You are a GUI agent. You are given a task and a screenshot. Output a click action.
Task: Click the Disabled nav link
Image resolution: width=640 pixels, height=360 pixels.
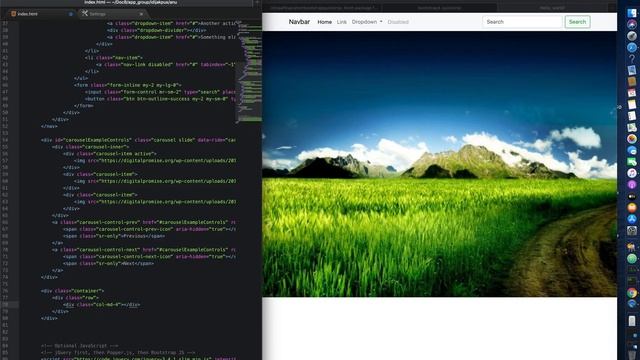[398, 22]
